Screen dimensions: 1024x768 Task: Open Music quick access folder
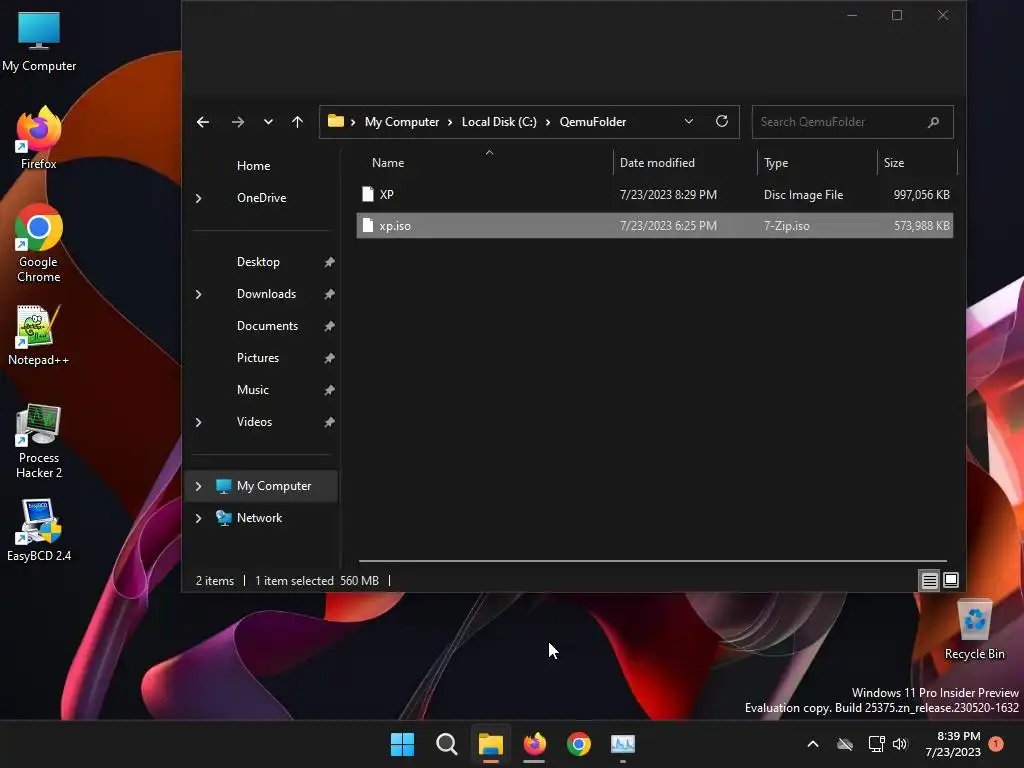pyautogui.click(x=253, y=390)
